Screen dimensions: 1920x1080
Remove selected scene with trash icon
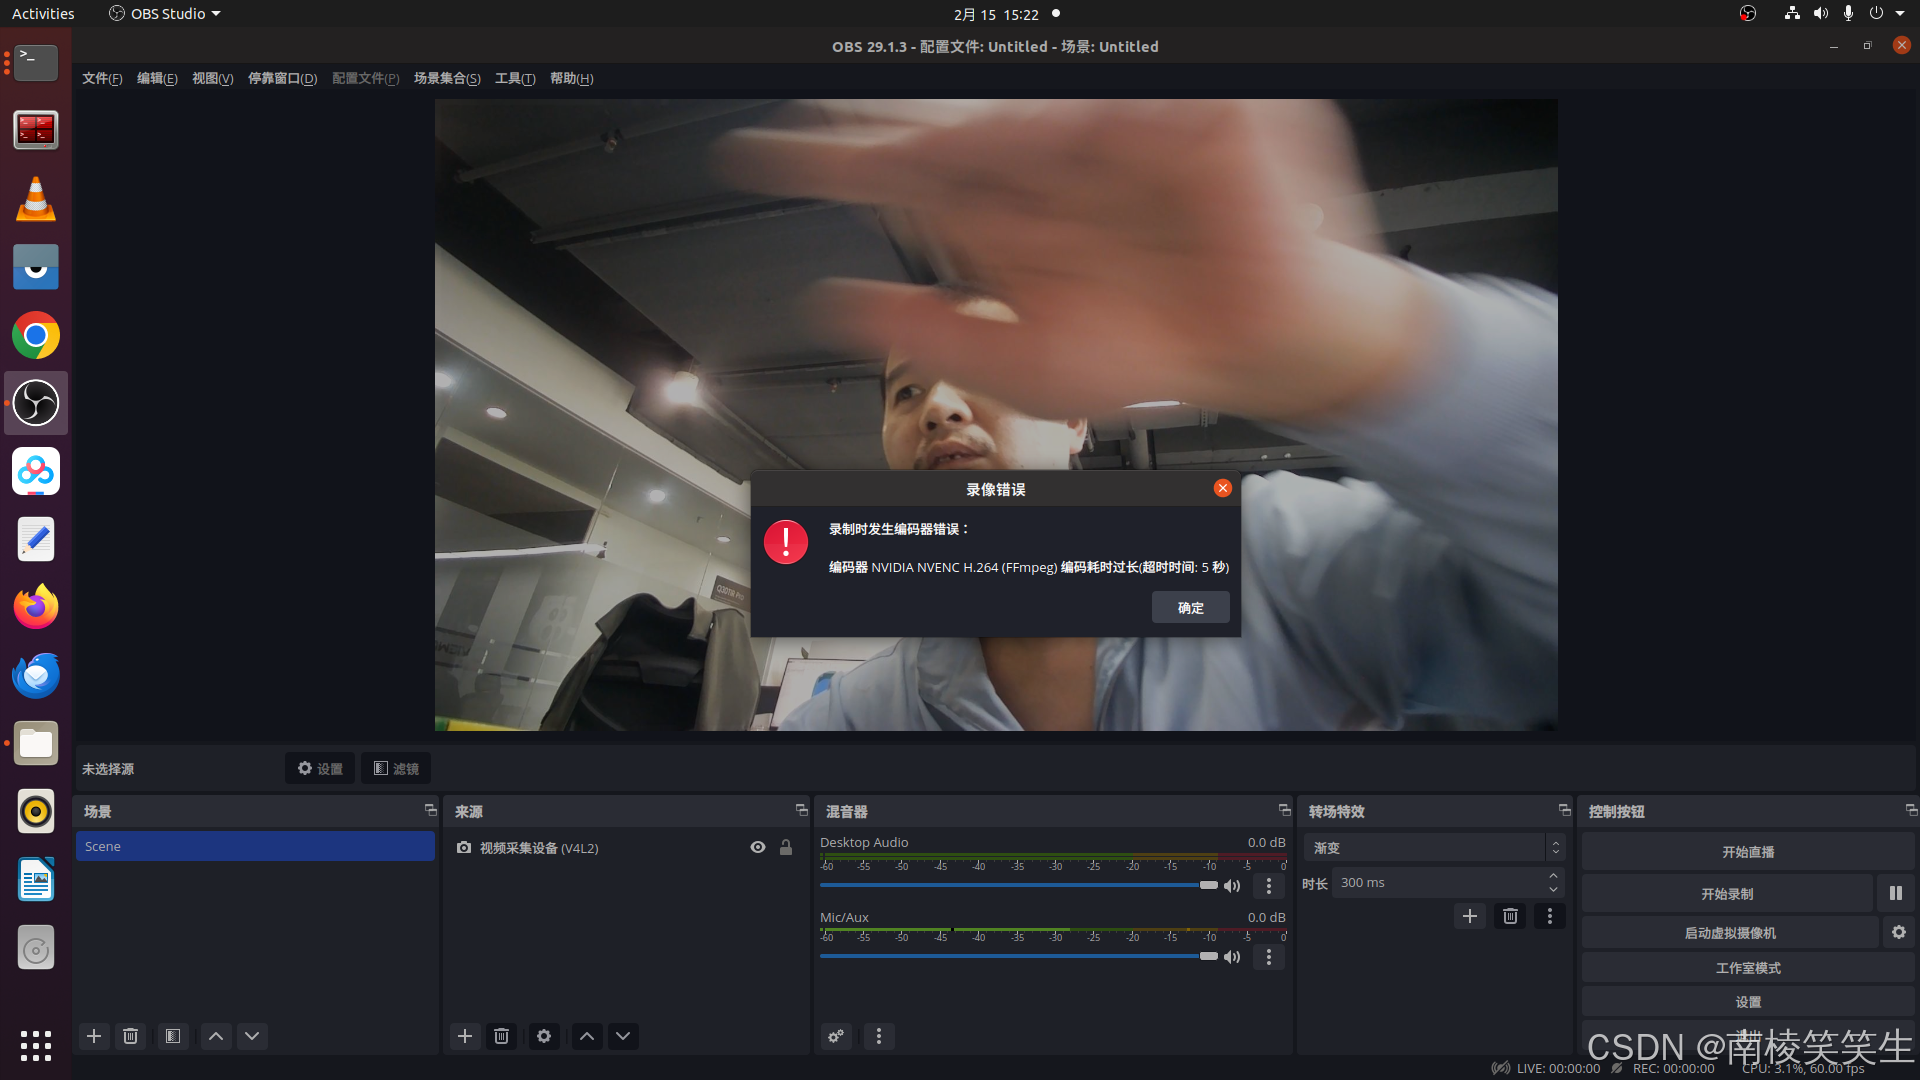click(x=130, y=1036)
